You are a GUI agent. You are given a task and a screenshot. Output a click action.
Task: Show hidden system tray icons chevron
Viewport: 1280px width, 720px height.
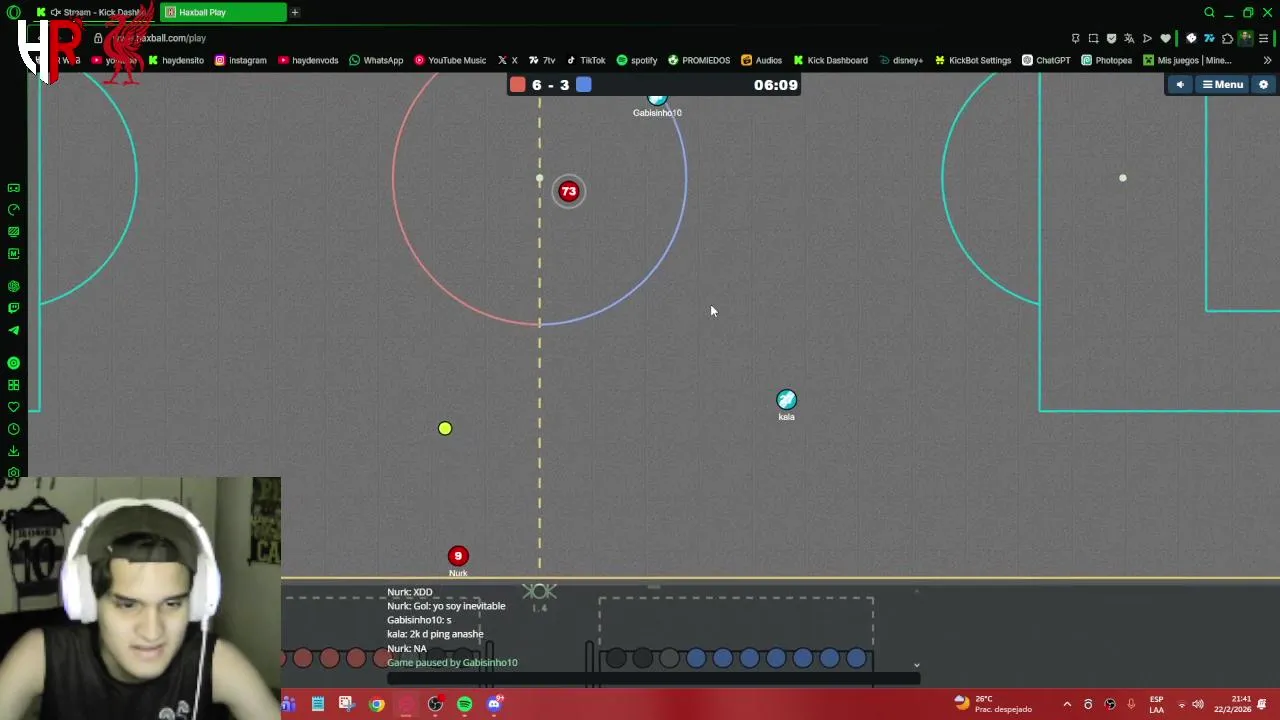1067,704
